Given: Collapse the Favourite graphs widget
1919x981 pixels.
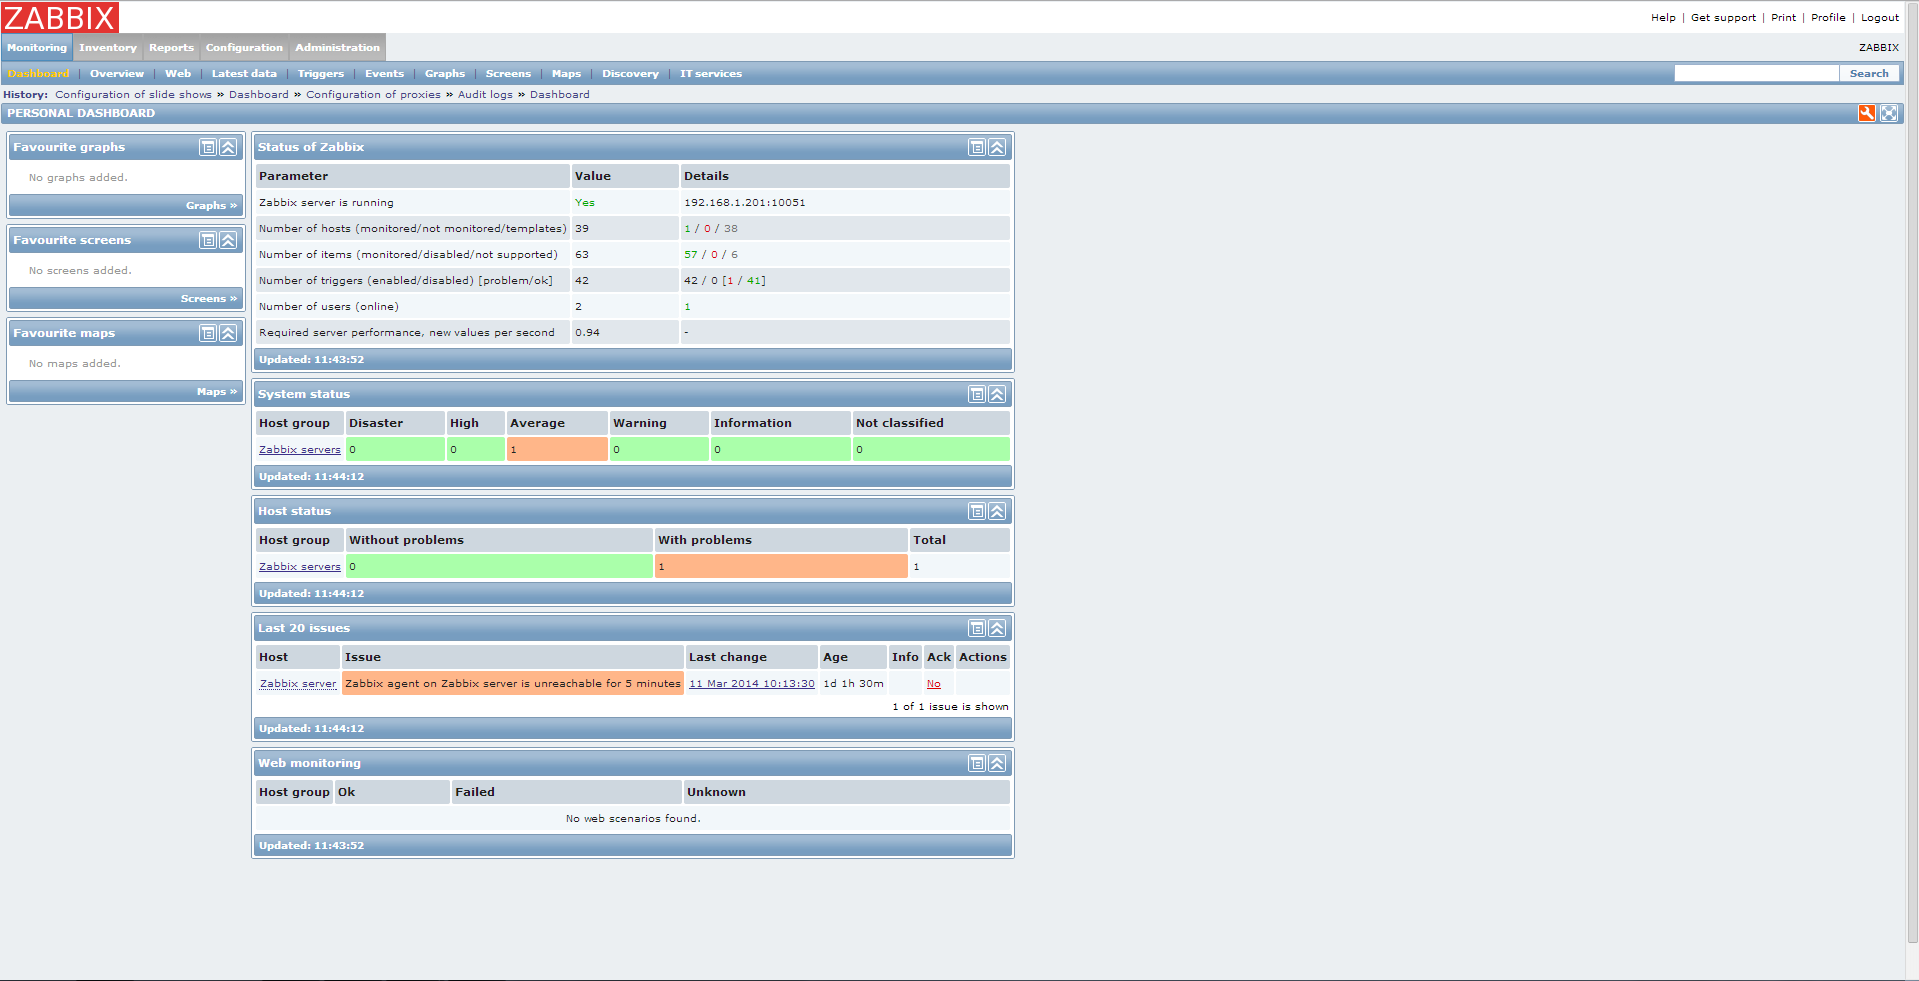Looking at the screenshot, I should click(228, 148).
